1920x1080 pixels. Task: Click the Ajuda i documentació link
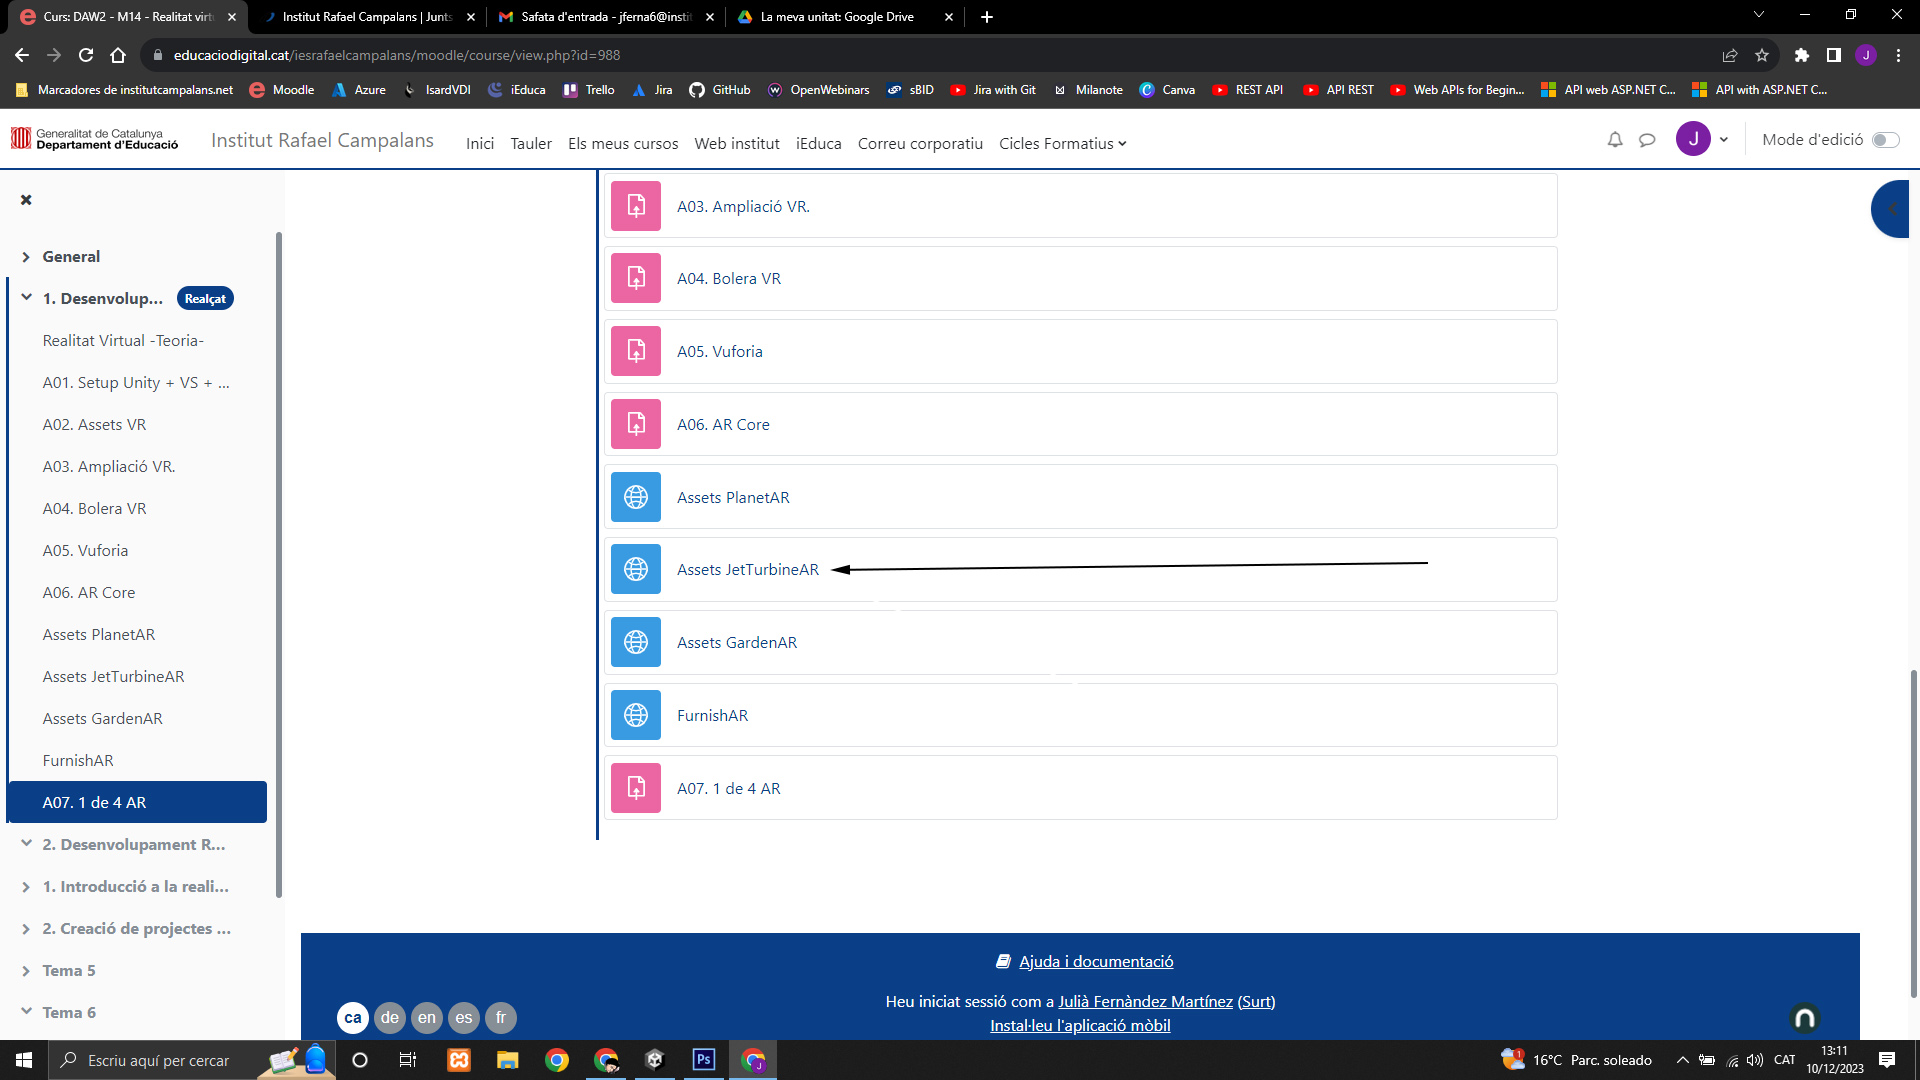(x=1095, y=962)
